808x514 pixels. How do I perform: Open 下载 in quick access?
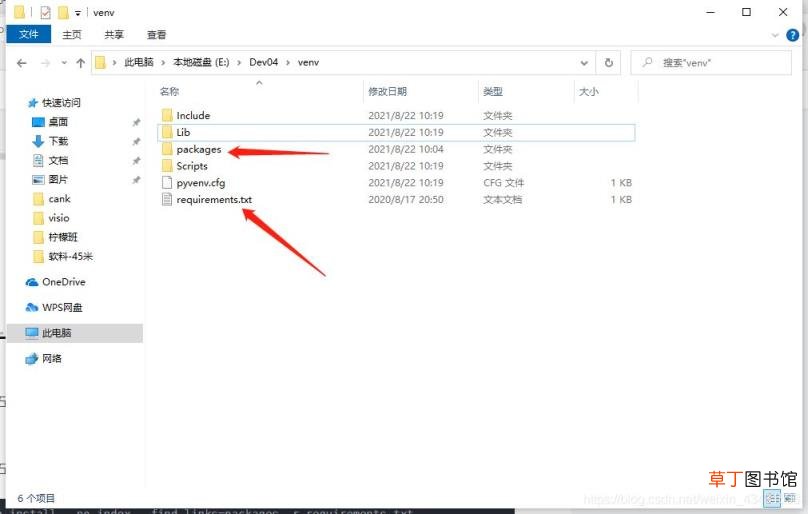pos(58,141)
